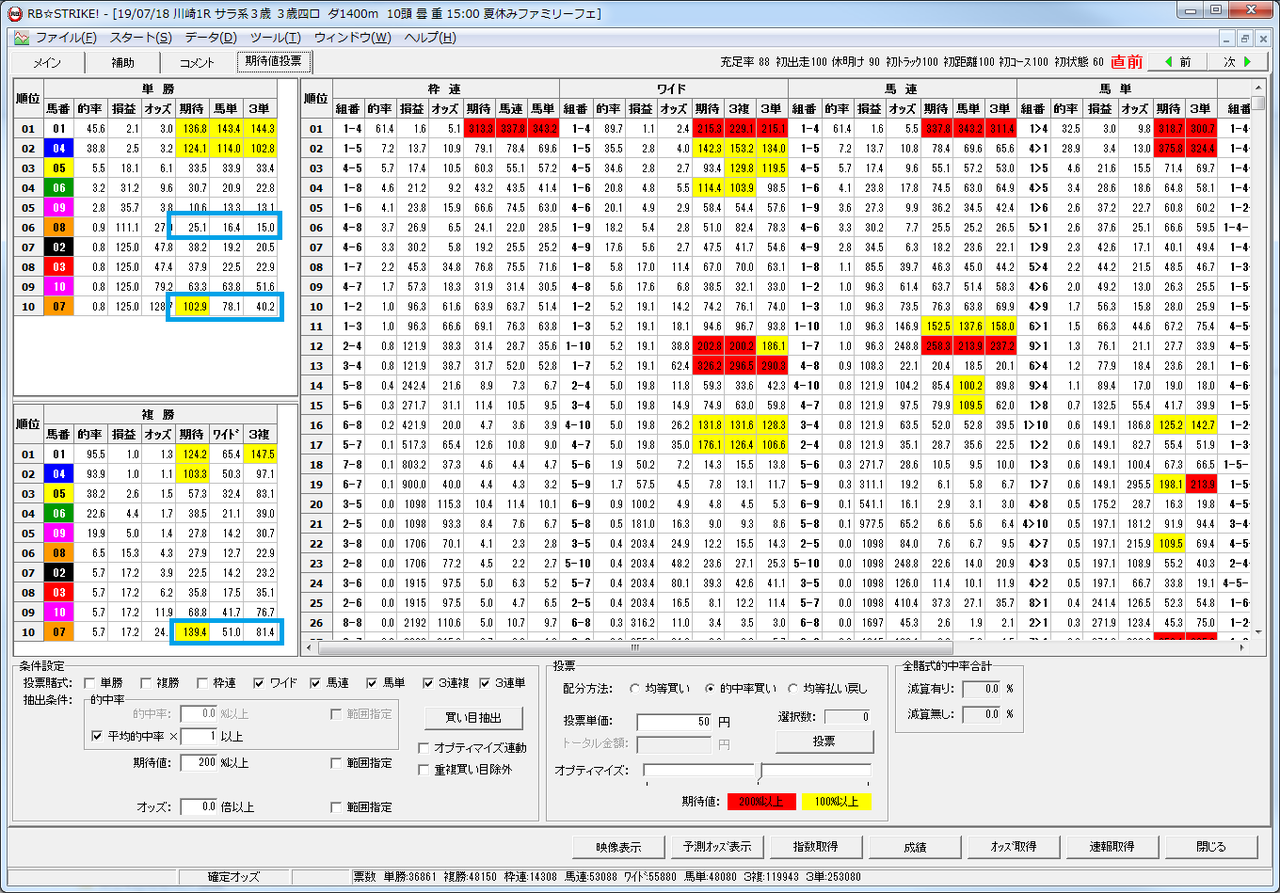
Task: Click the 映像表示 button
Action: pyautogui.click(x=617, y=846)
